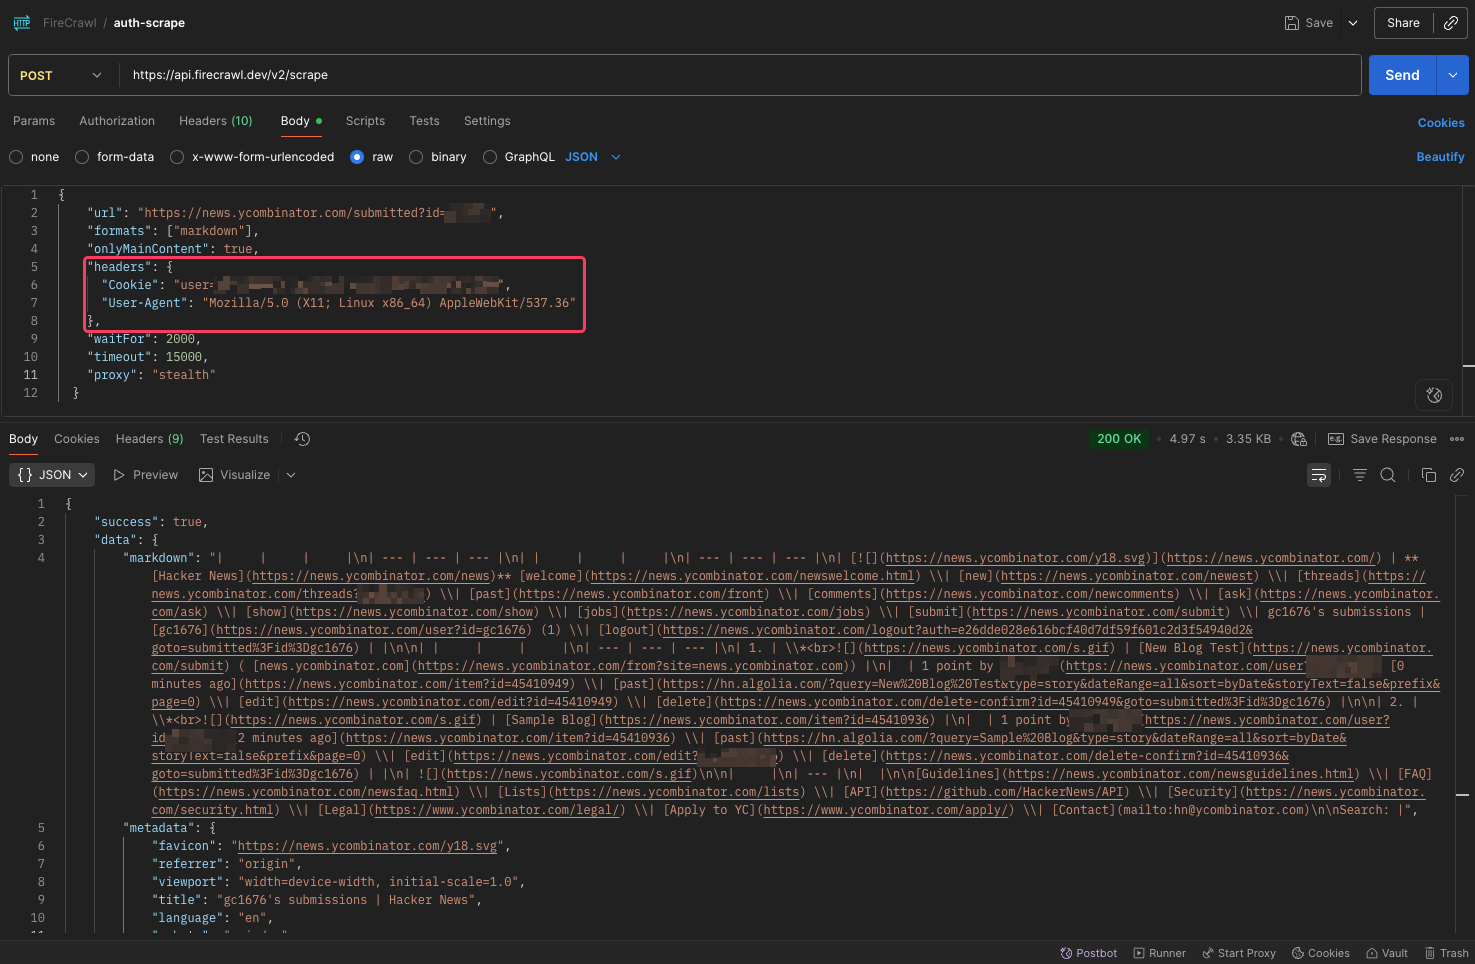The width and height of the screenshot is (1475, 964).
Task: Open the Save options dropdown arrow
Action: point(1353,23)
